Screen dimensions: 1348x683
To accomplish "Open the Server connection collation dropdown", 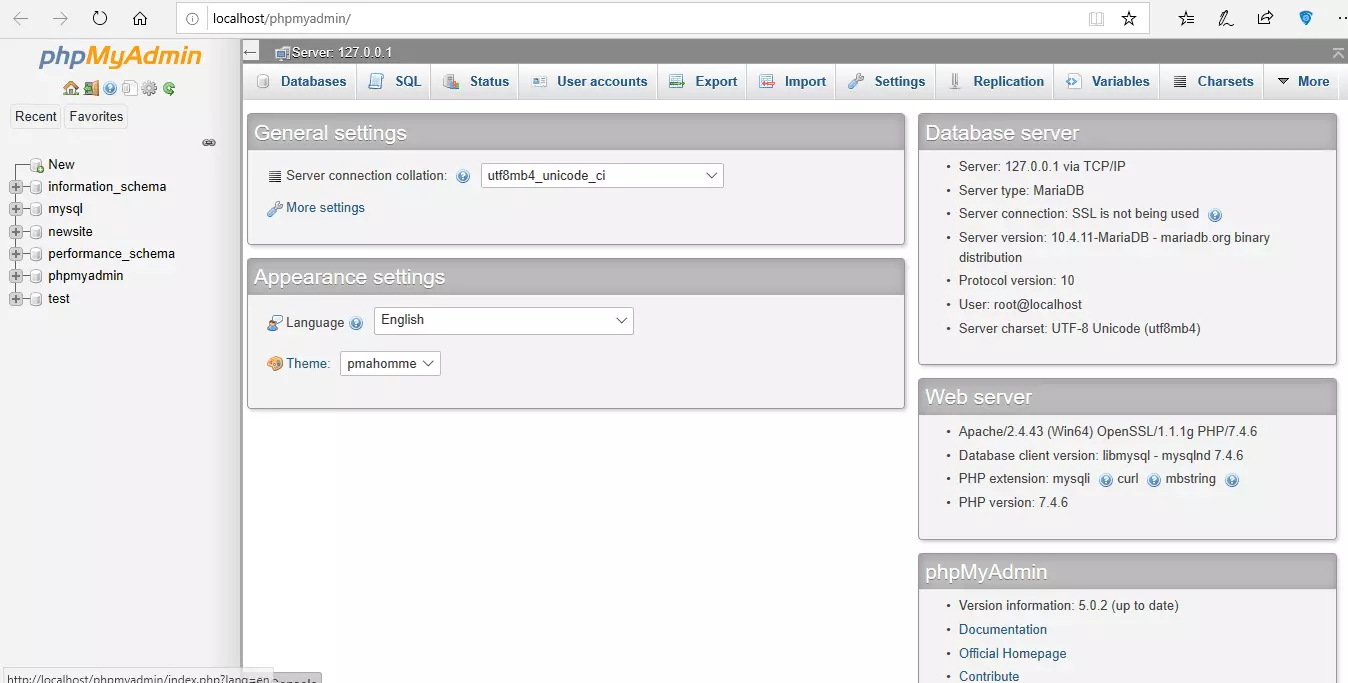I will (x=602, y=175).
